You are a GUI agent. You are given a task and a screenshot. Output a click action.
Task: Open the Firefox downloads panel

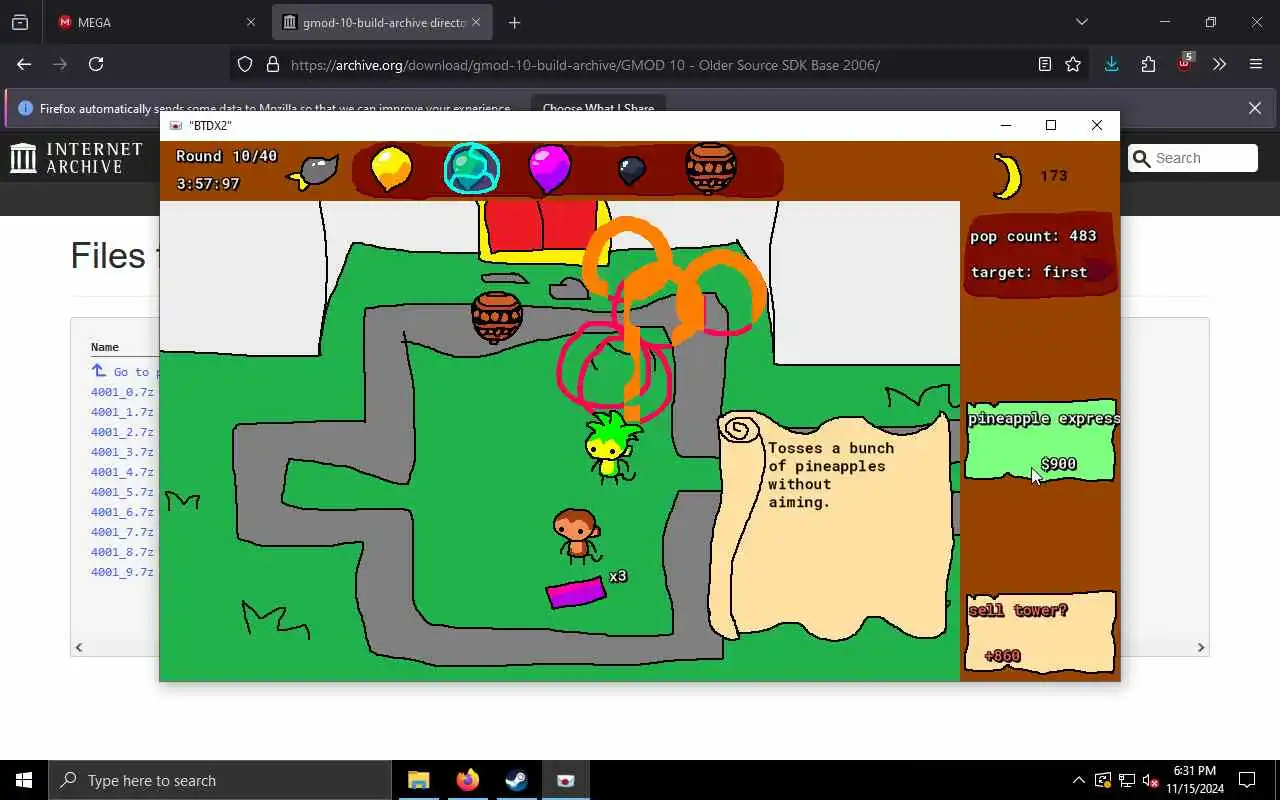click(x=1111, y=64)
